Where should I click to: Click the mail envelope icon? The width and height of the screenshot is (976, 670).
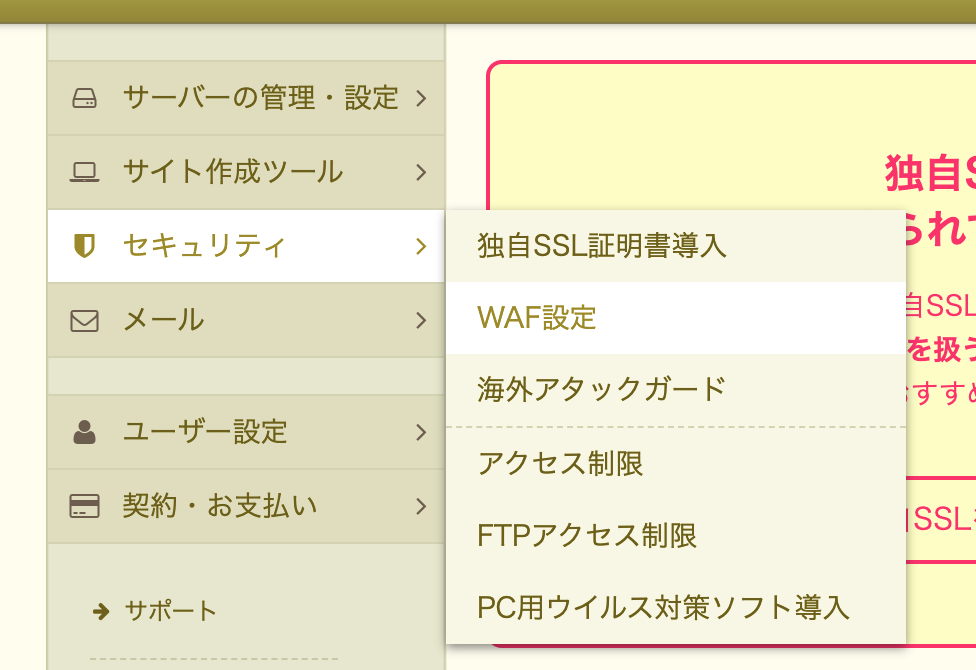coord(85,321)
